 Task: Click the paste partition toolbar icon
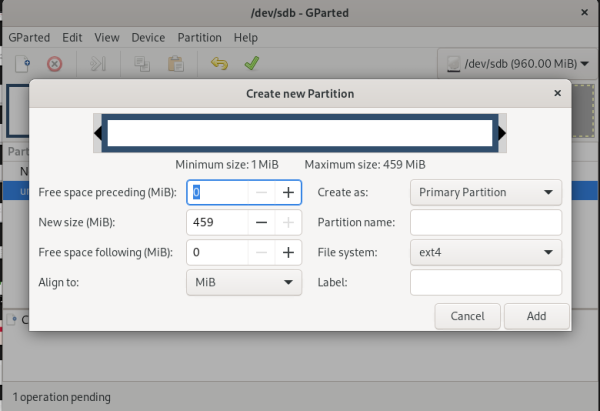176,64
